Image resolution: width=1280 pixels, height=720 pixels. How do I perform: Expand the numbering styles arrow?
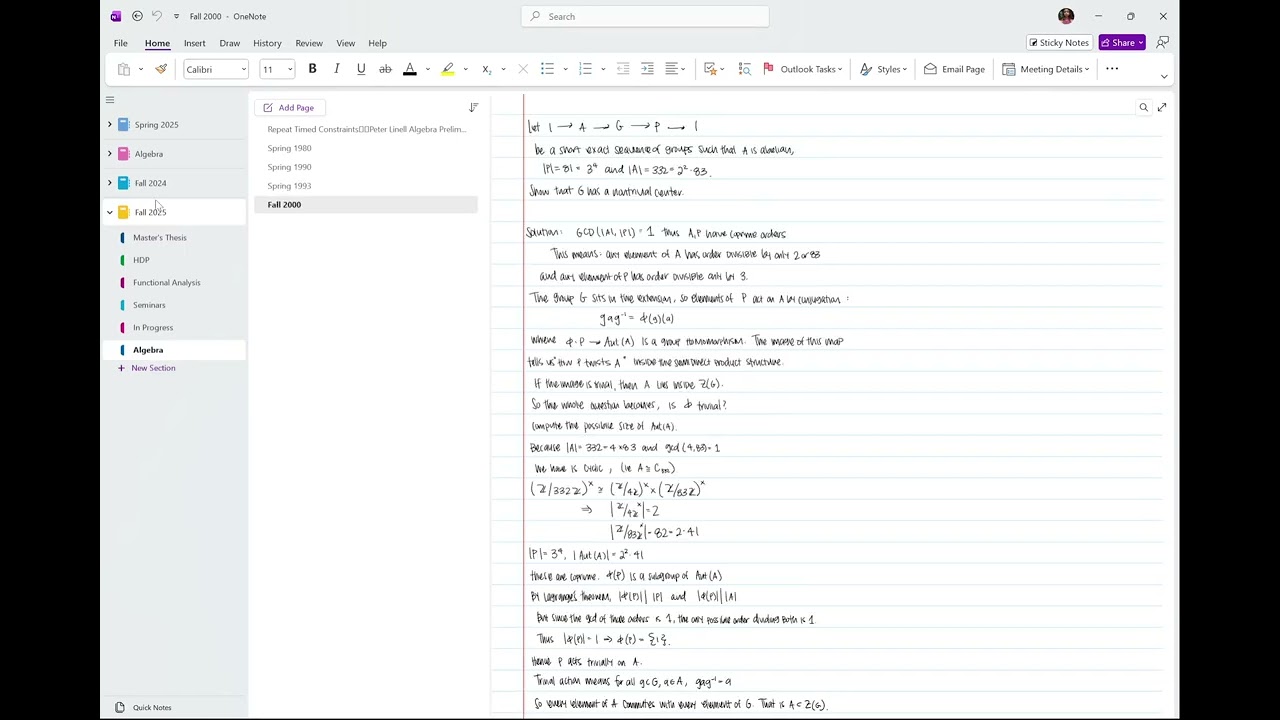(x=603, y=69)
